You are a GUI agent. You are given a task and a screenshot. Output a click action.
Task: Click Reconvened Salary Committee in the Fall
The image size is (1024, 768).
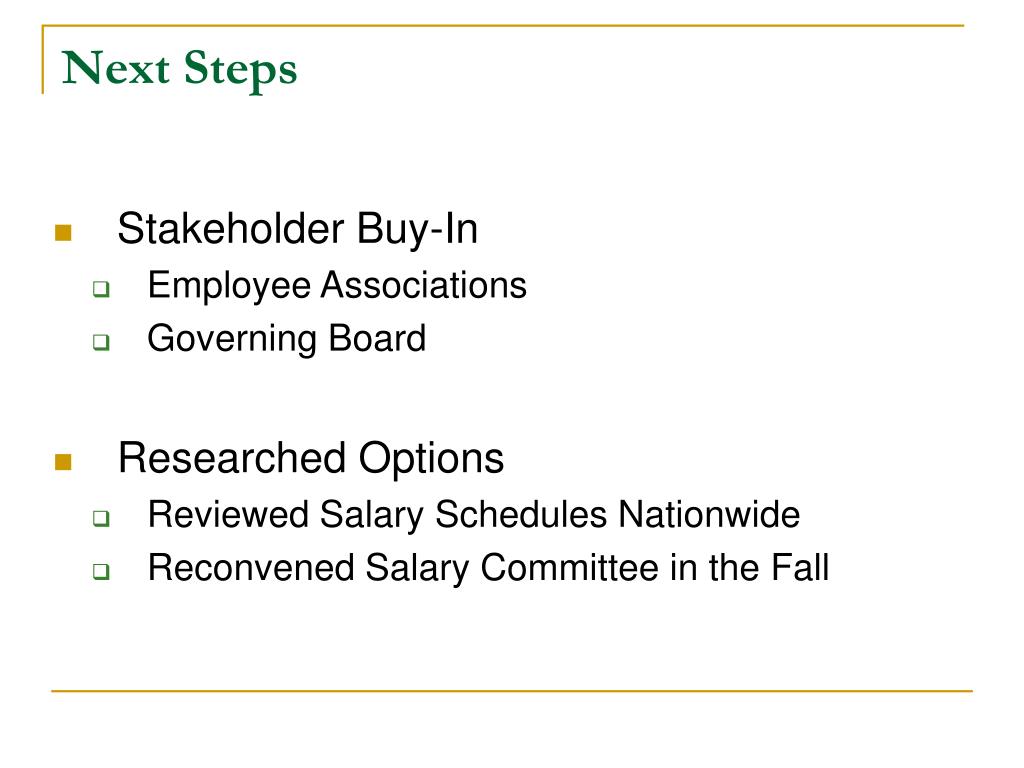(488, 568)
